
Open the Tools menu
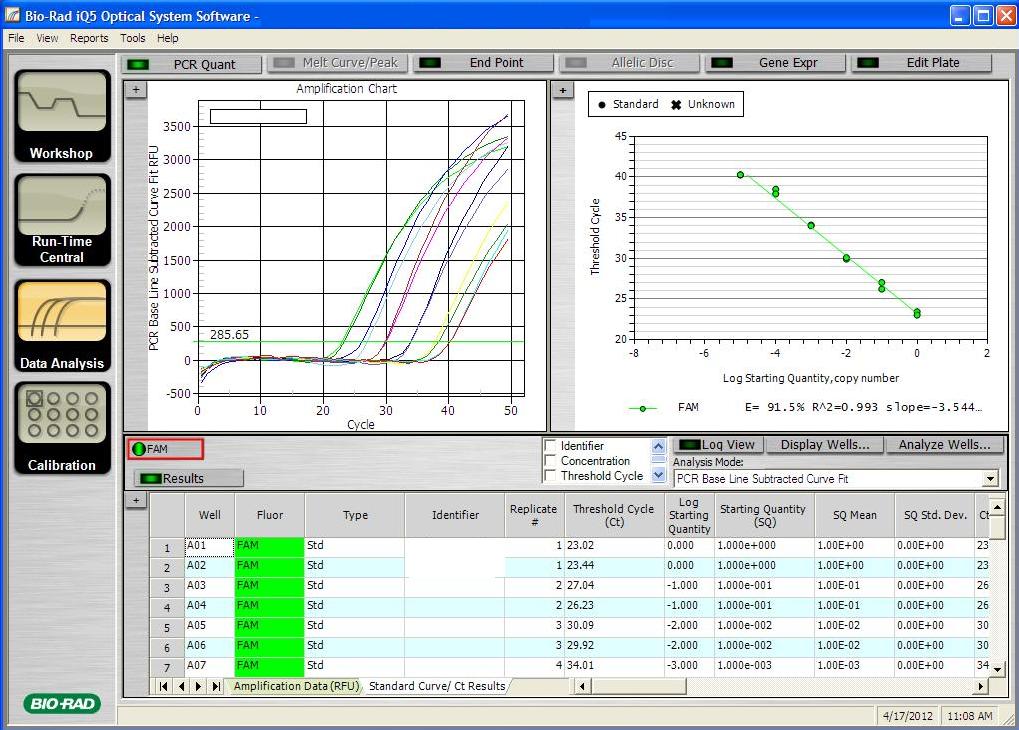133,38
